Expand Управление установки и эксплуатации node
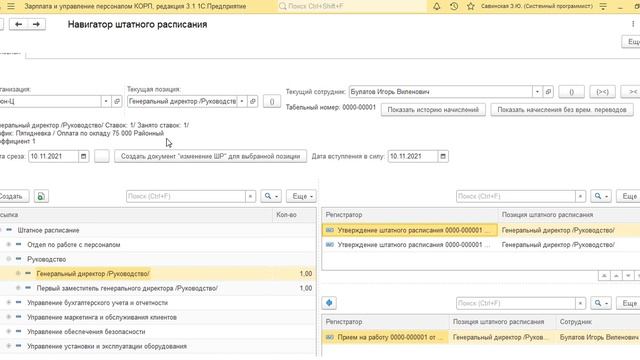Image resolution: width=640 pixels, height=360 pixels. pos(9,346)
